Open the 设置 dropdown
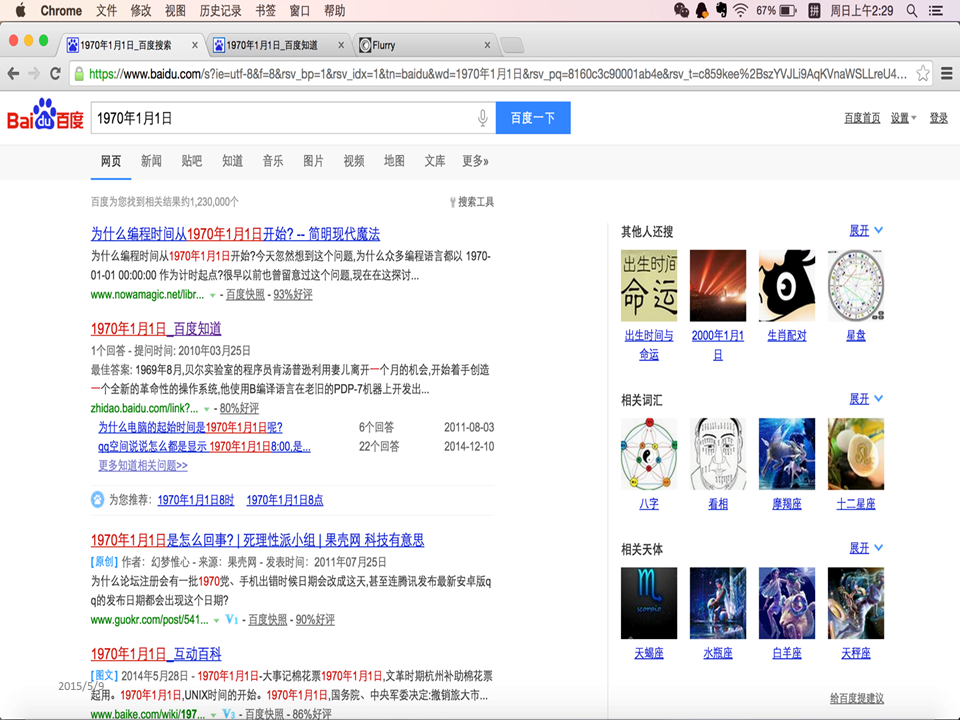 point(903,118)
